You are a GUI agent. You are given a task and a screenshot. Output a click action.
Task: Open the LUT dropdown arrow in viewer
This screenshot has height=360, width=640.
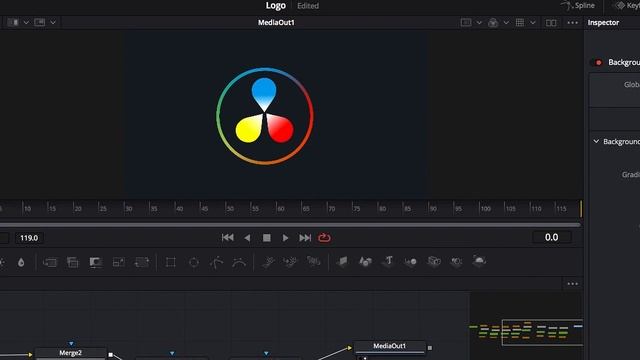point(506,22)
